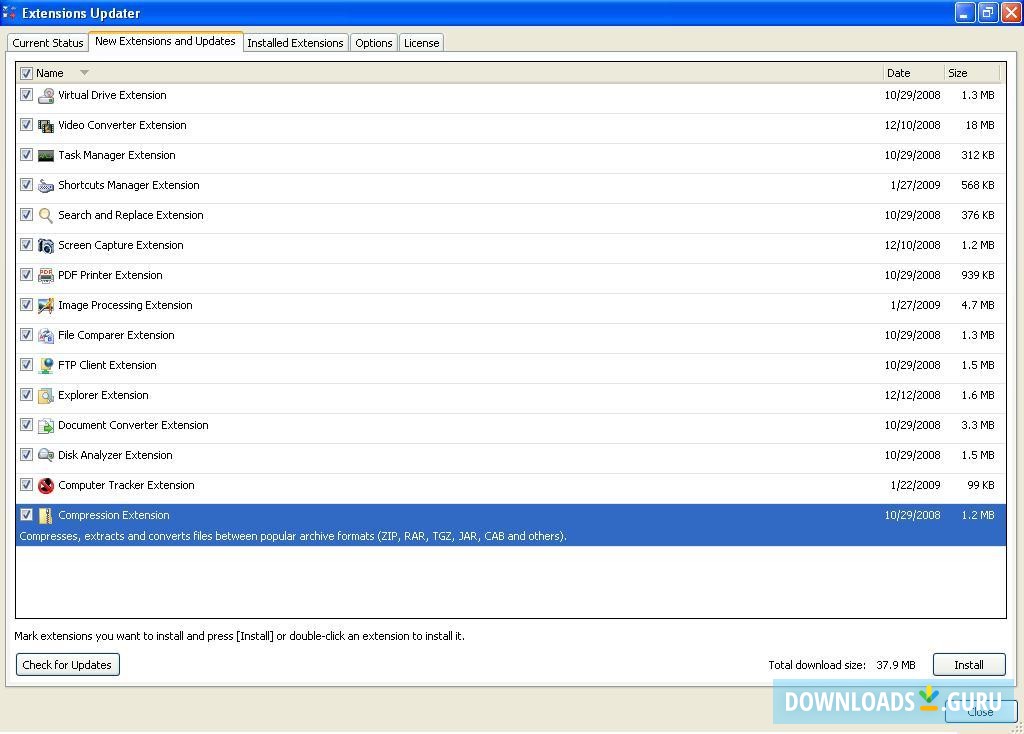This screenshot has height=734, width=1024.
Task: Click the Disk Analyzer Extension icon
Action: (x=46, y=455)
